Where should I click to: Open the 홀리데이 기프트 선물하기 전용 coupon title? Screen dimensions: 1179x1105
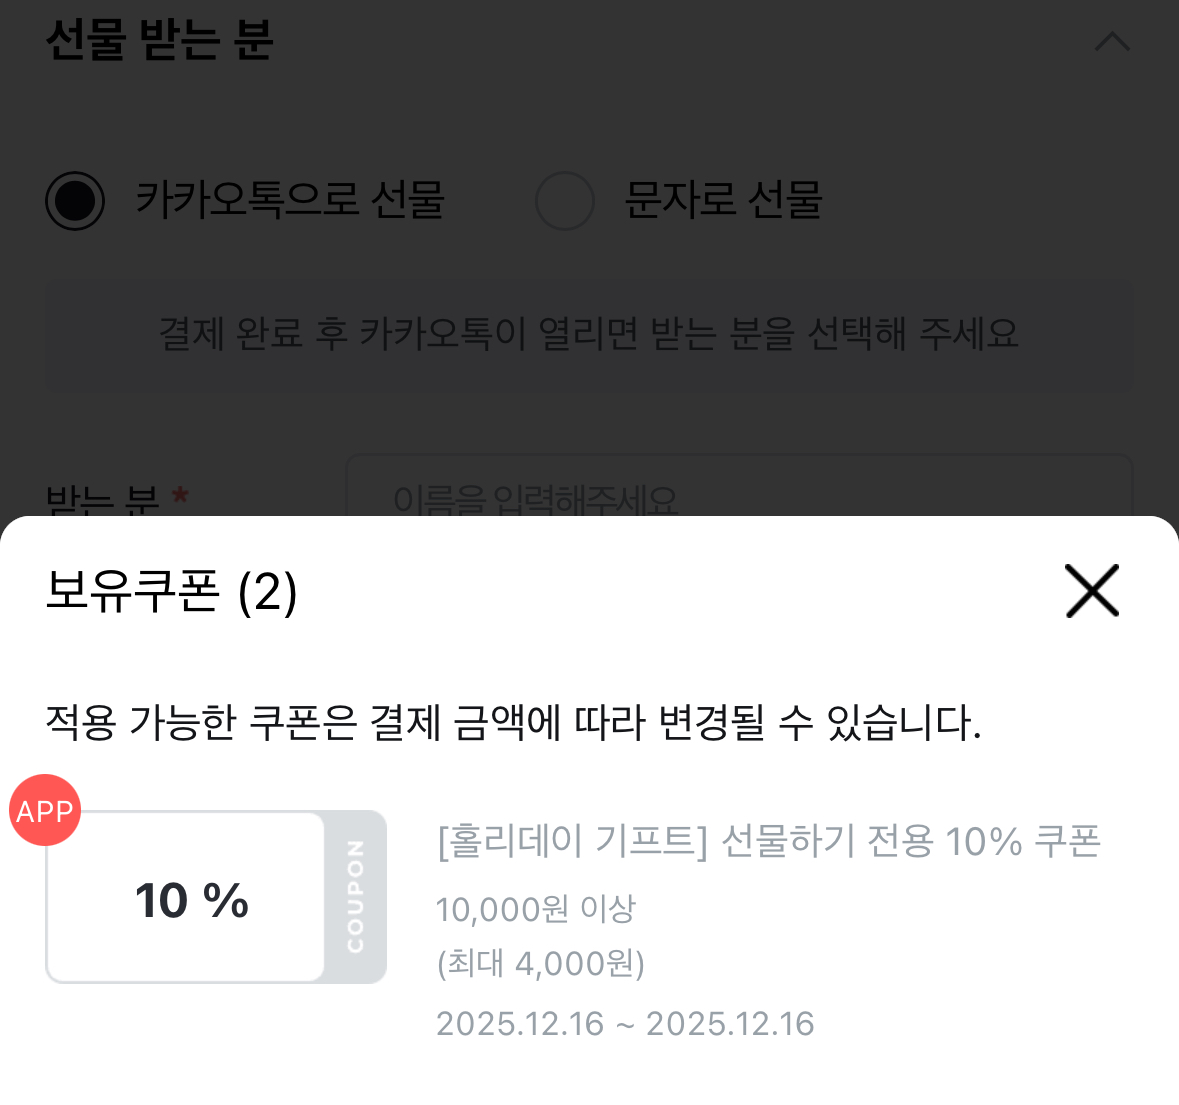[768, 841]
